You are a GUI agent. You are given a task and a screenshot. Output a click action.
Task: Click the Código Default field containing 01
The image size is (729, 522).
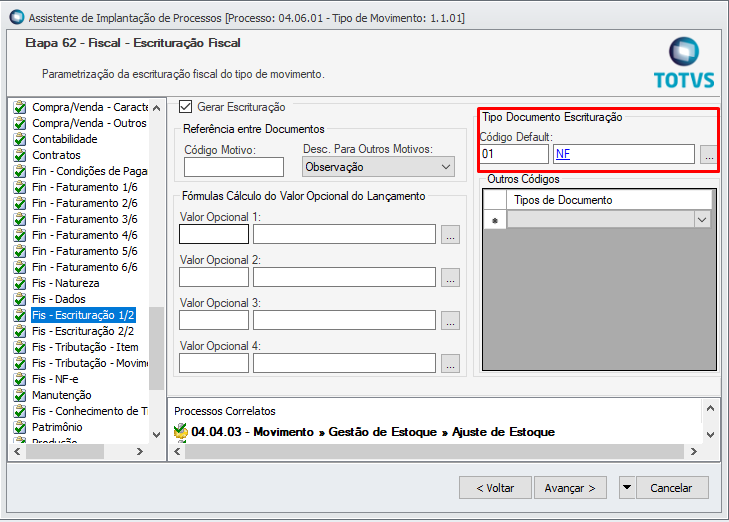(x=514, y=154)
